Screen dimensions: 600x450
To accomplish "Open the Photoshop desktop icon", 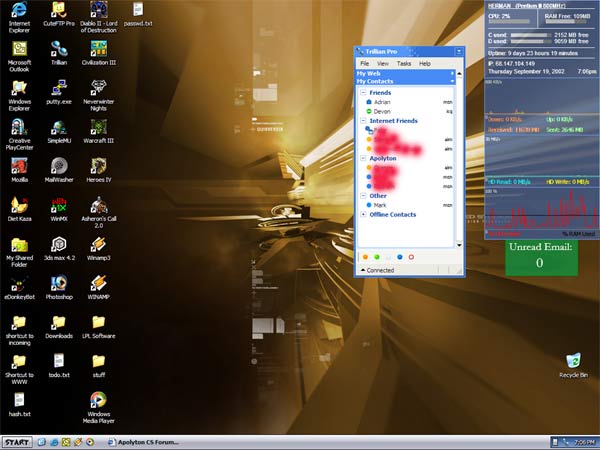I will (58, 285).
